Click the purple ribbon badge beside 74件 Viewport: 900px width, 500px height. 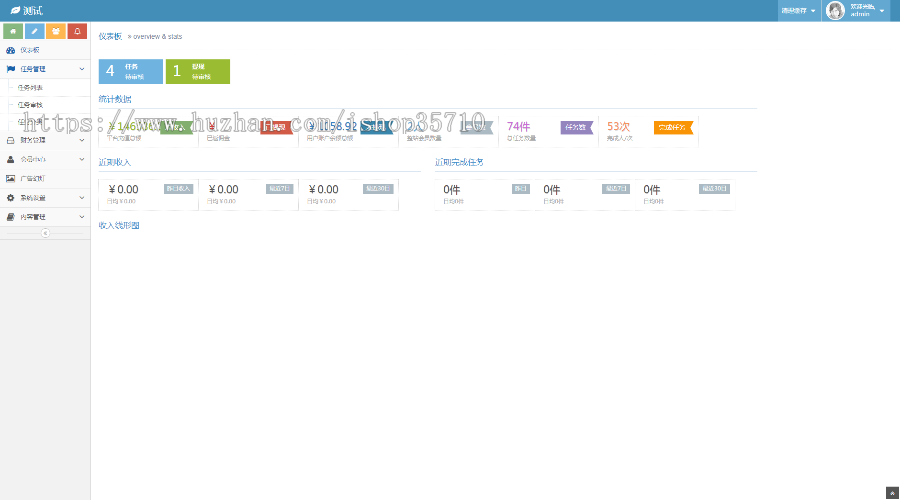click(576, 127)
